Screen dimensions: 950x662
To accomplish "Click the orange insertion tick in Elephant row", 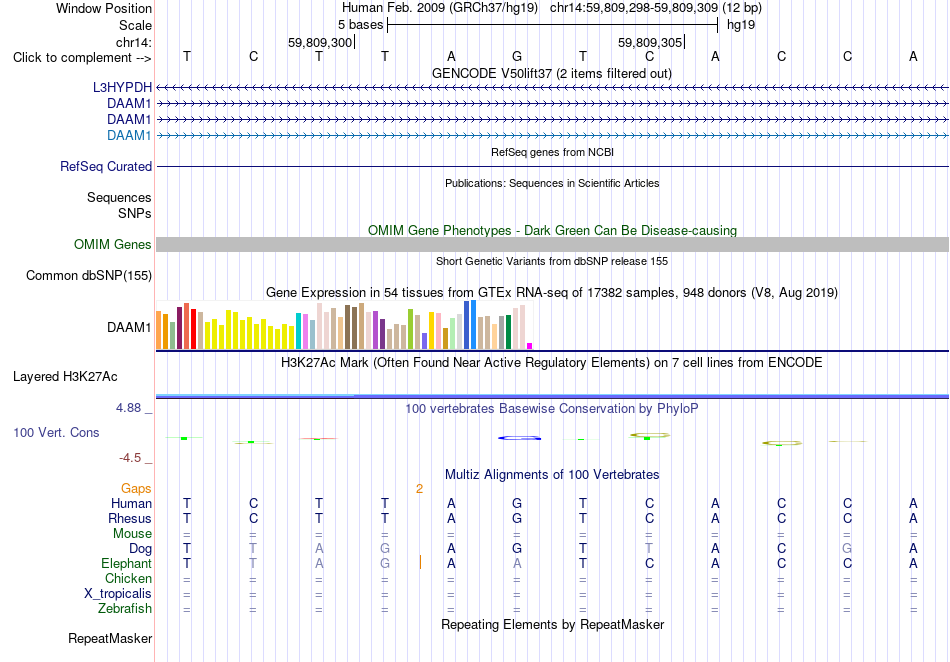I will [x=420, y=563].
